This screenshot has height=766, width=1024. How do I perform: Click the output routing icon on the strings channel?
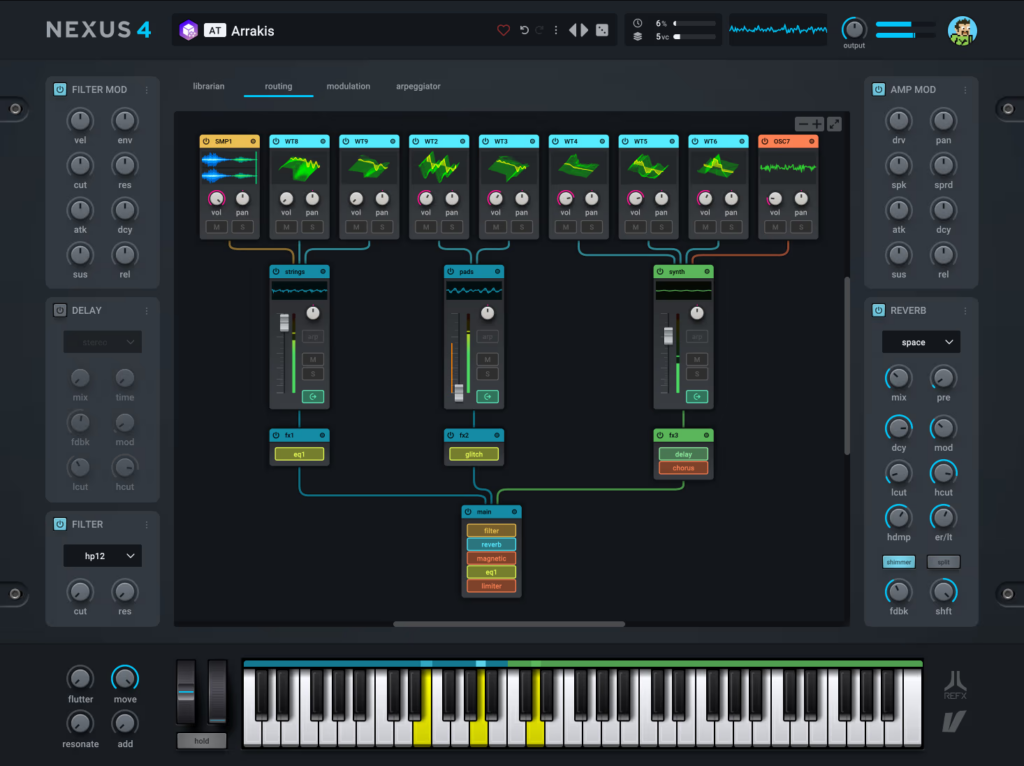[x=313, y=396]
